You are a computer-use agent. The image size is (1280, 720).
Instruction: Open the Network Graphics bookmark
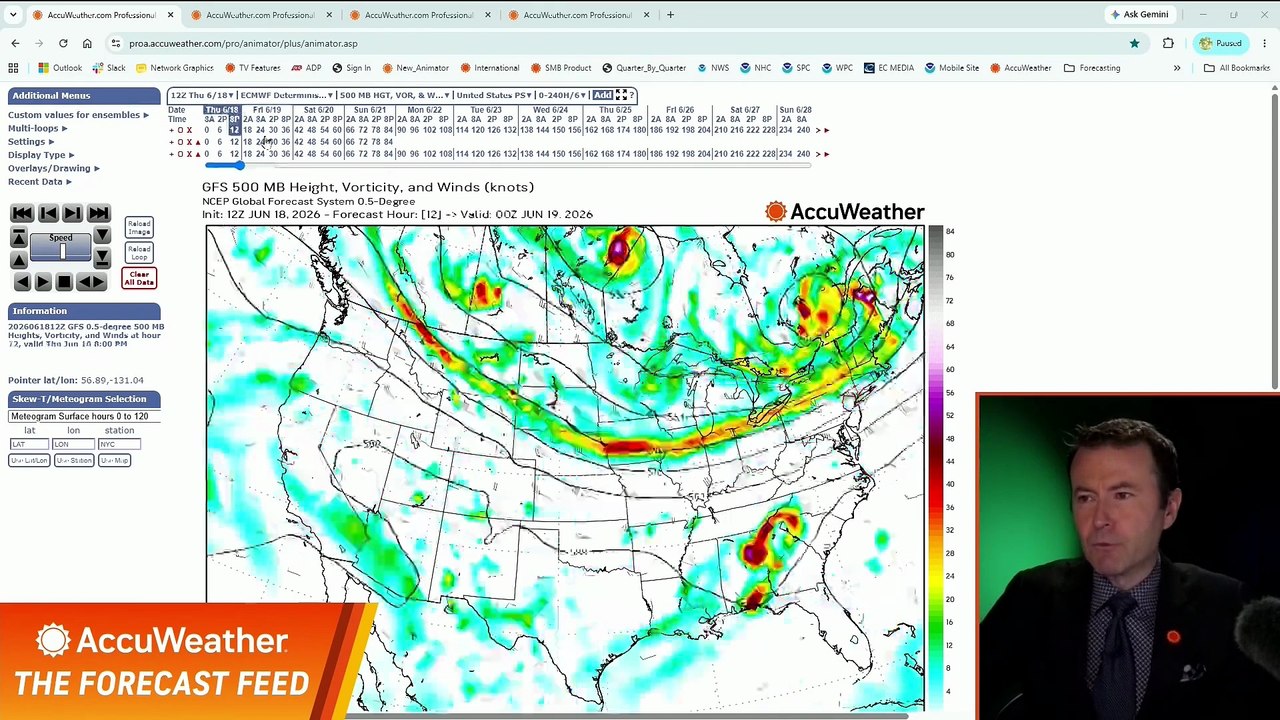click(174, 68)
